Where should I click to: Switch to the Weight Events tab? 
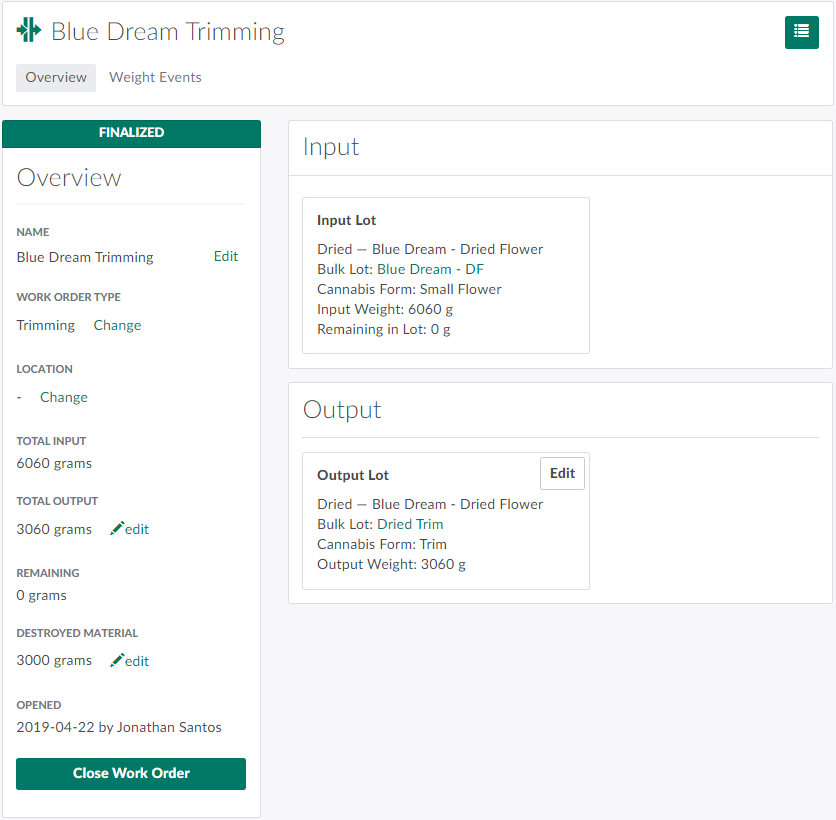tap(155, 77)
